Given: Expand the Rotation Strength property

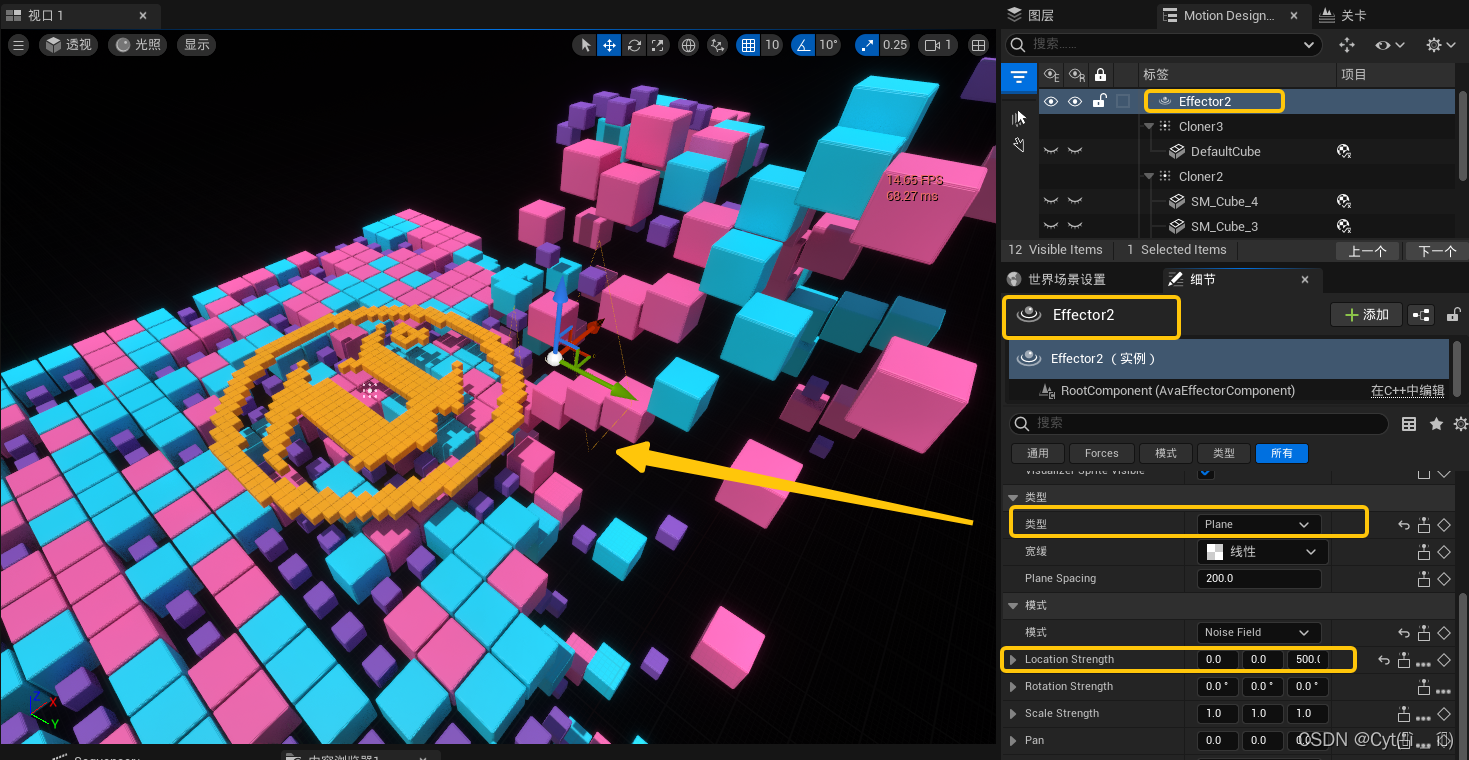Looking at the screenshot, I should 1013,686.
